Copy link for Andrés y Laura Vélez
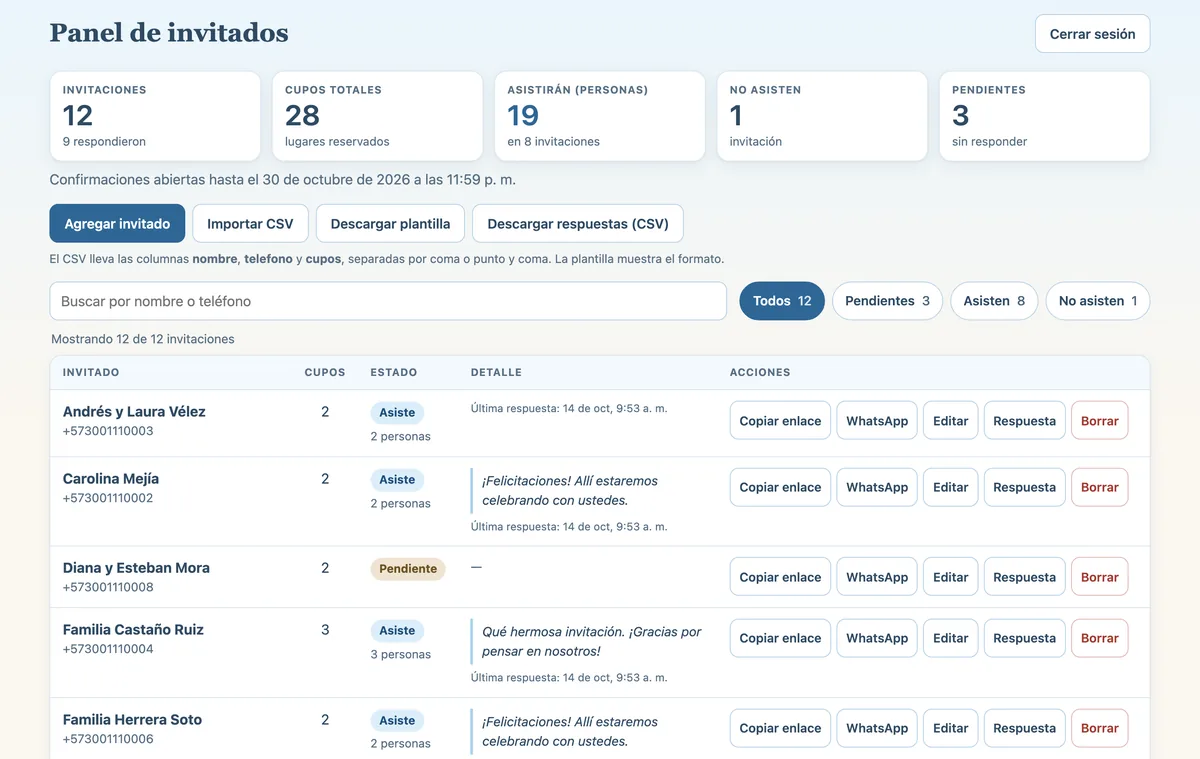 [780, 421]
